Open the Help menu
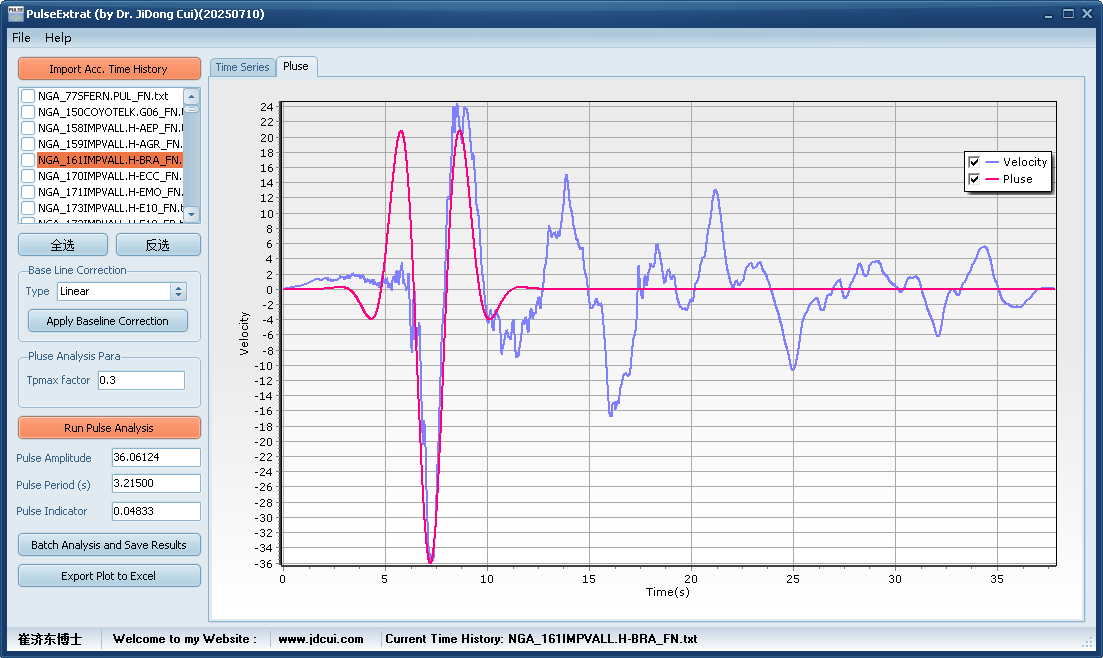 (x=58, y=38)
